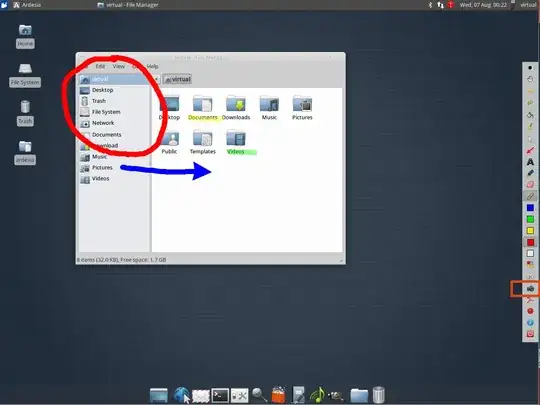Viewport: 540px width, 405px height.
Task: Select the hand pointer tool in Ardesia
Action: (x=530, y=79)
